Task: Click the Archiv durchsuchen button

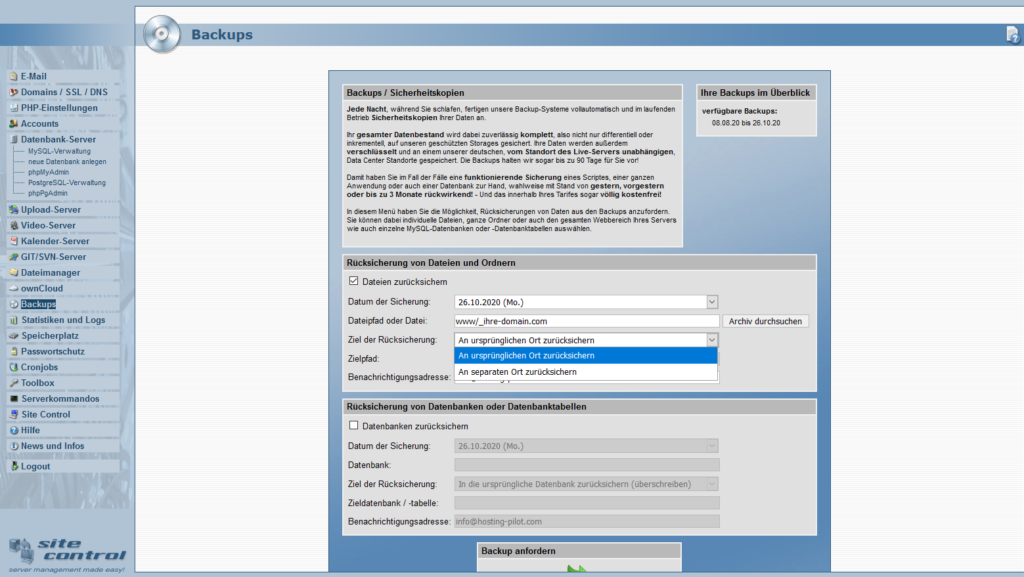Action: tap(765, 321)
